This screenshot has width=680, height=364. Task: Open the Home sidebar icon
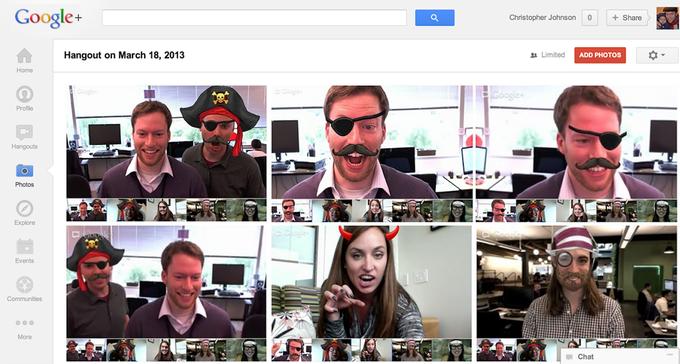pyautogui.click(x=24, y=56)
